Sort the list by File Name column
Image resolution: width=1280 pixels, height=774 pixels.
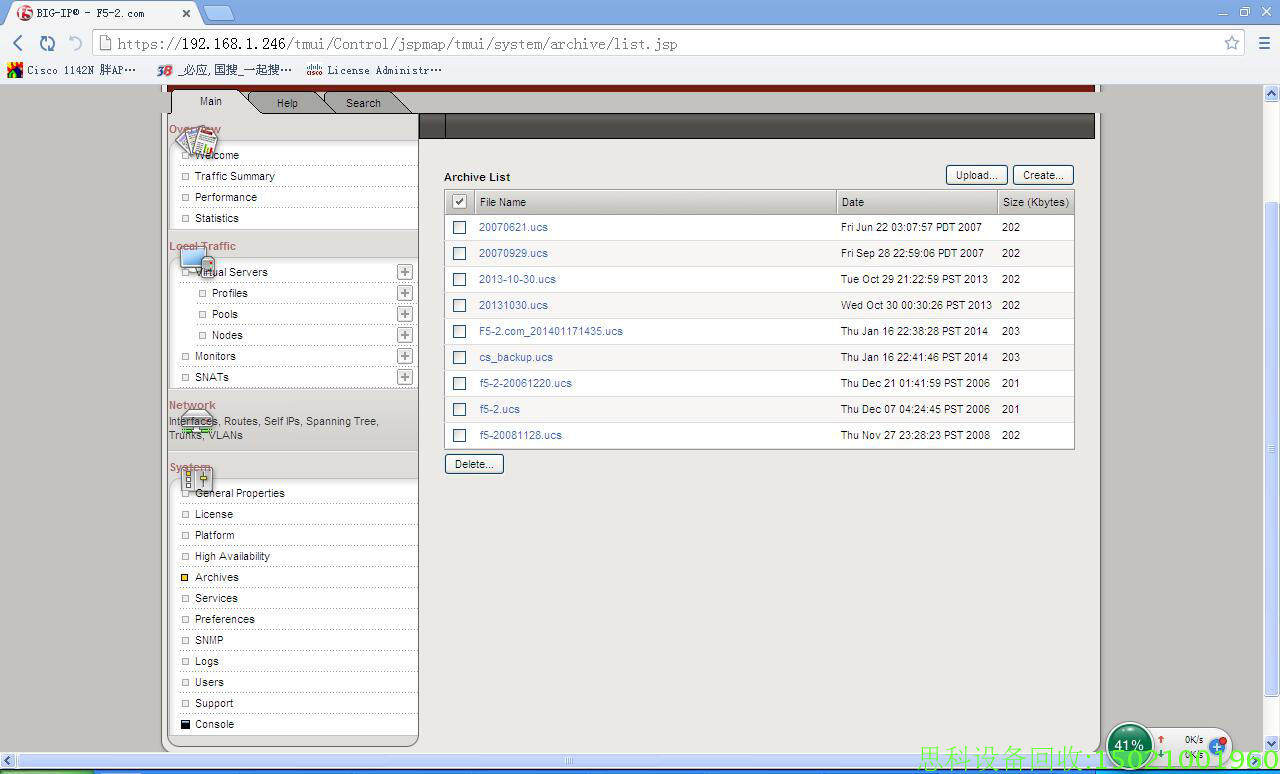point(654,202)
